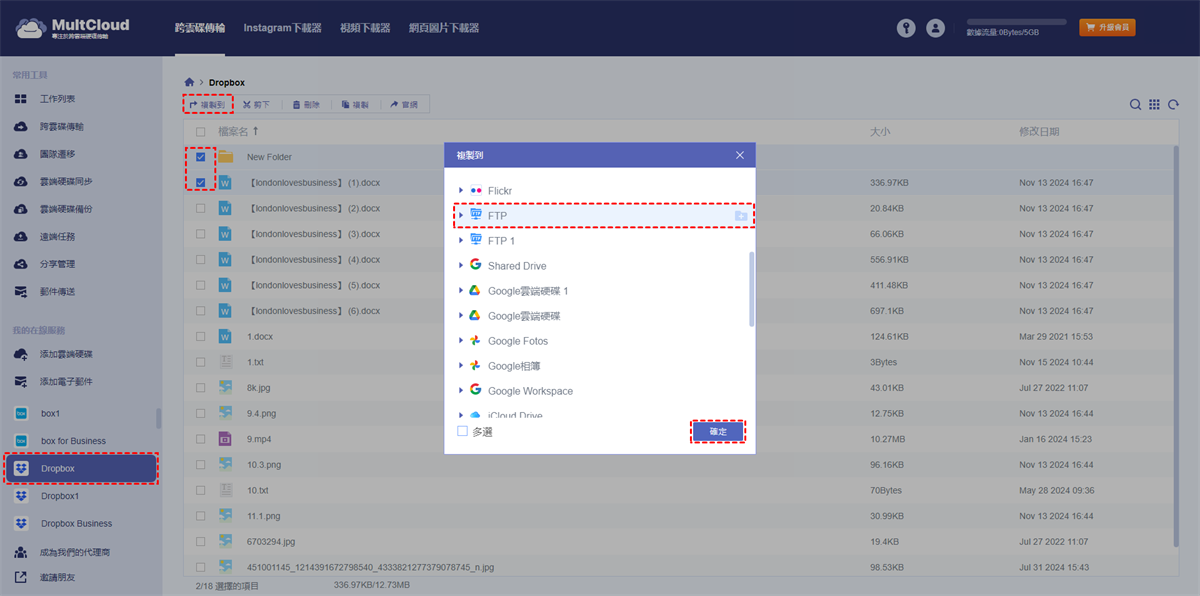Viewport: 1200px width, 596px height.
Task: Open 雲端硬碟同步 in the sidebar
Action: pyautogui.click(x=66, y=182)
